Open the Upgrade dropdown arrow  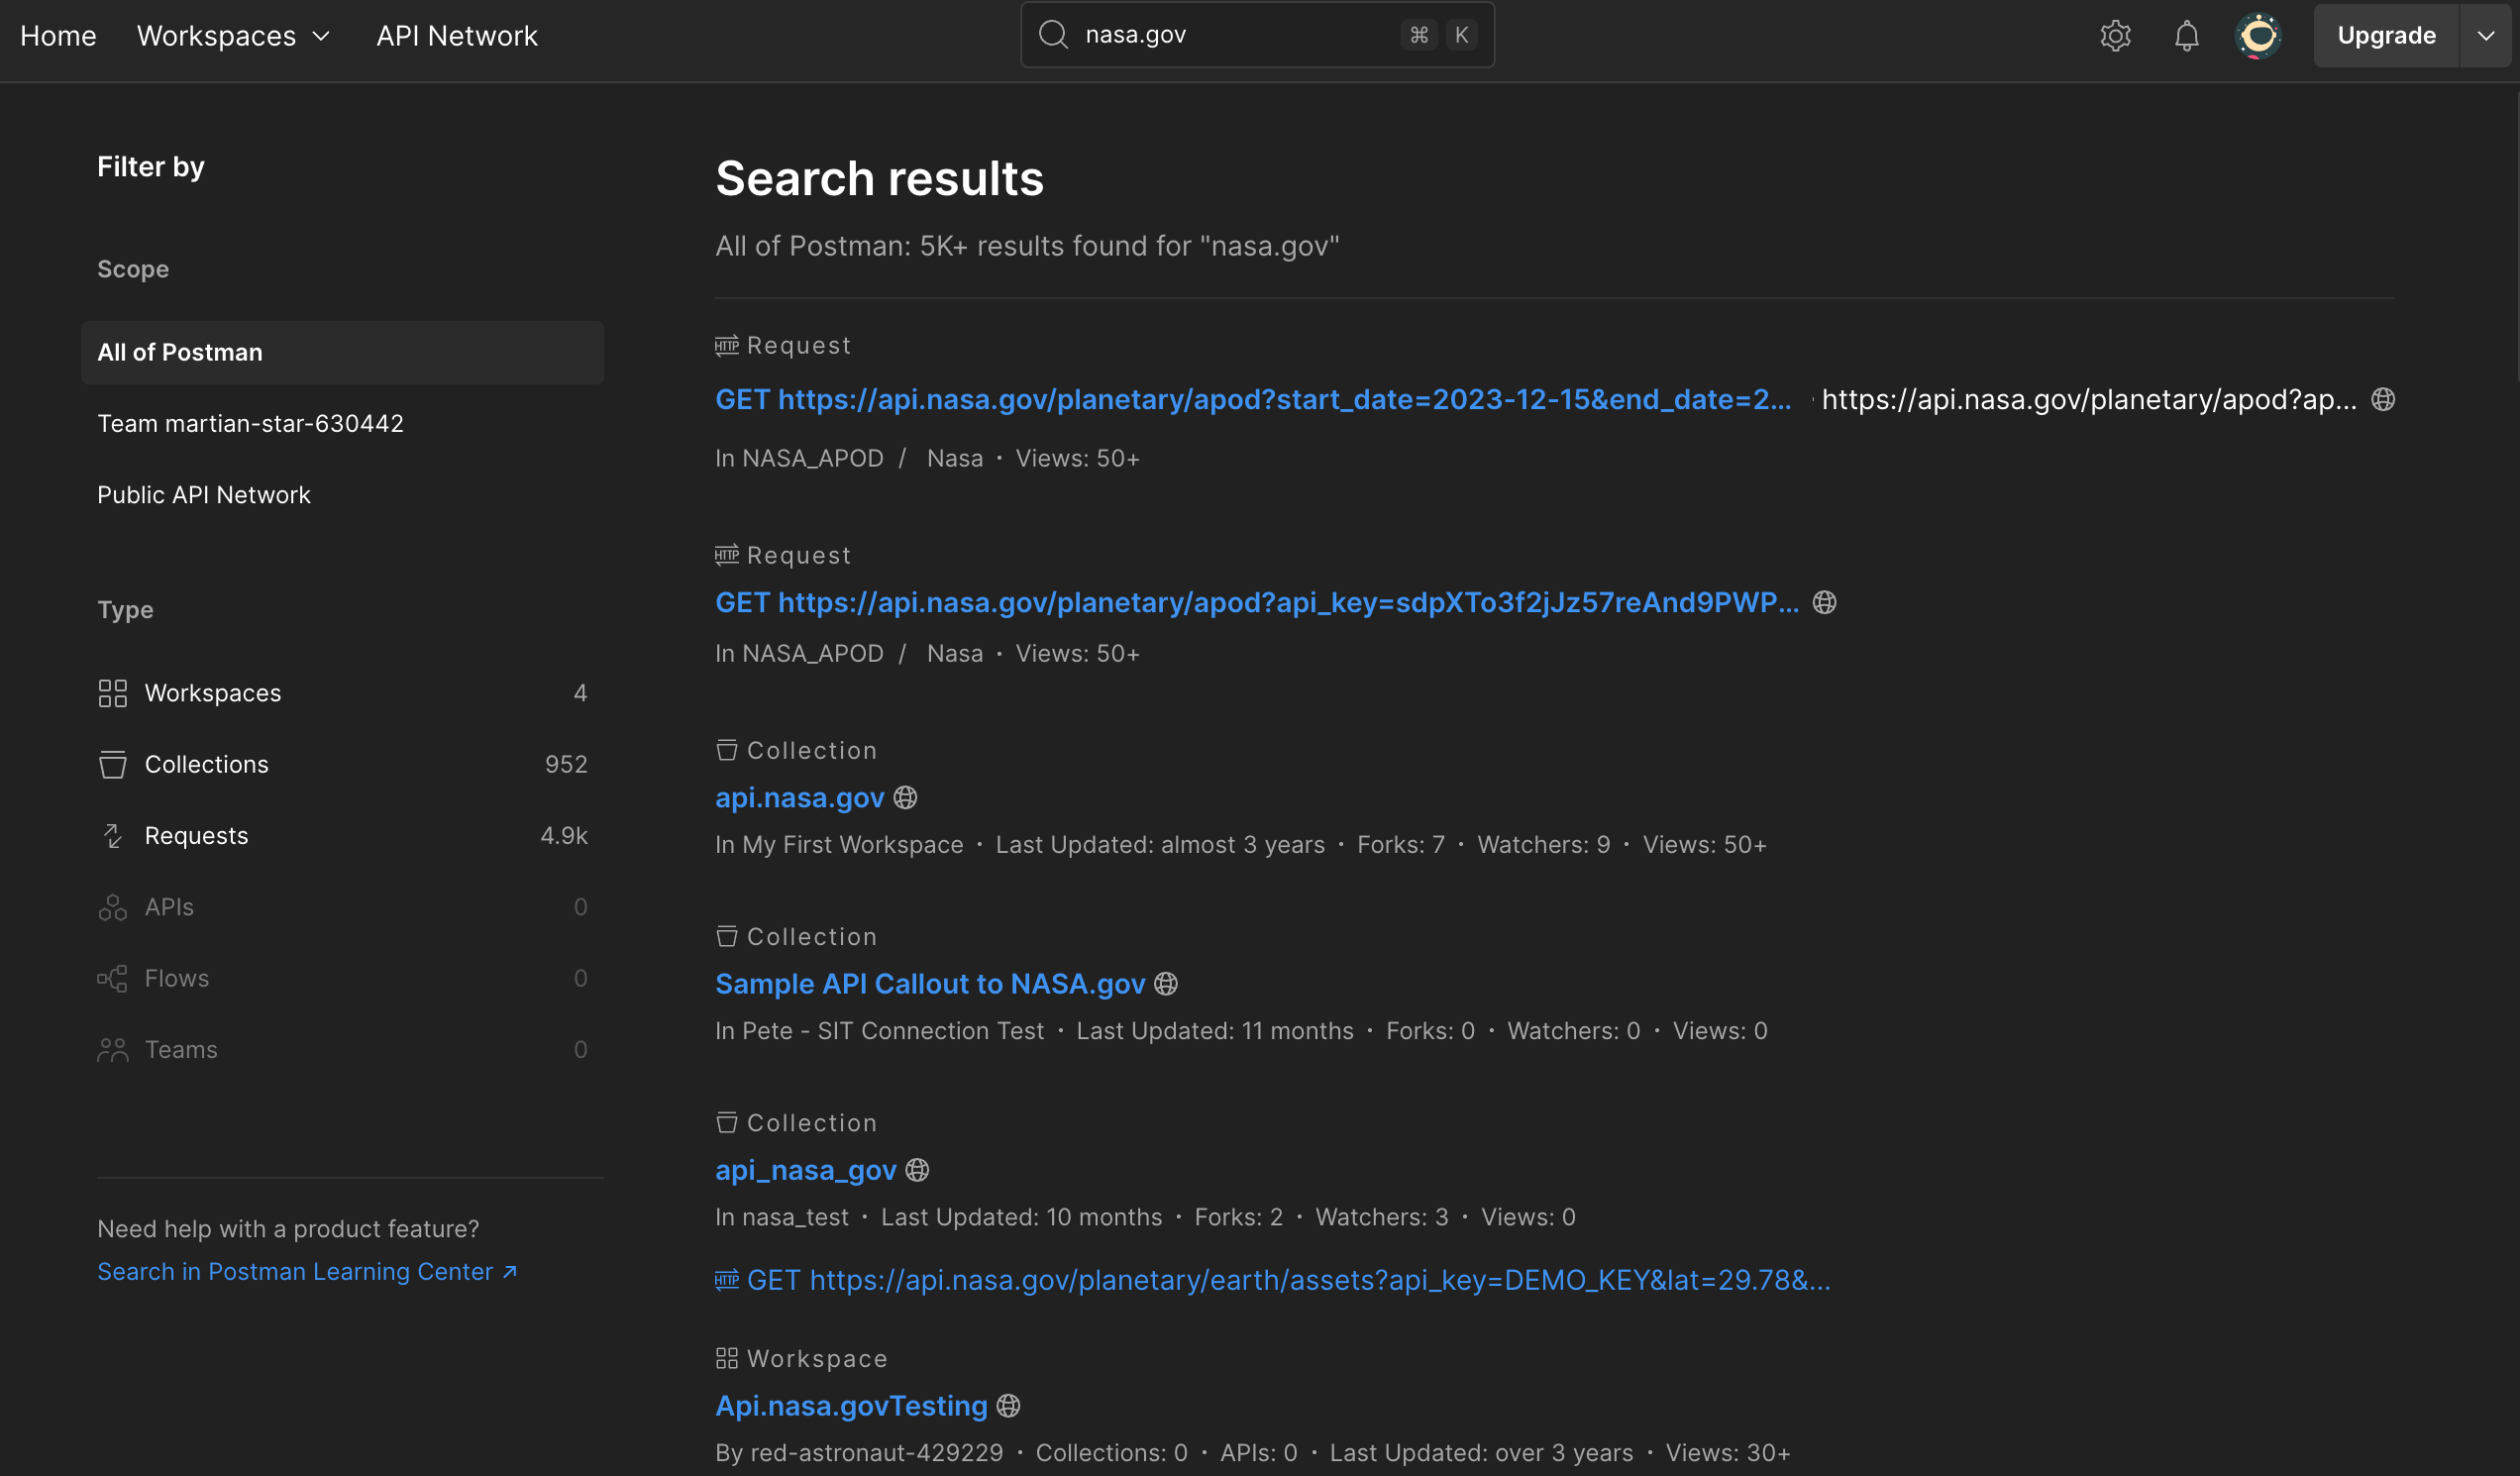[2485, 36]
